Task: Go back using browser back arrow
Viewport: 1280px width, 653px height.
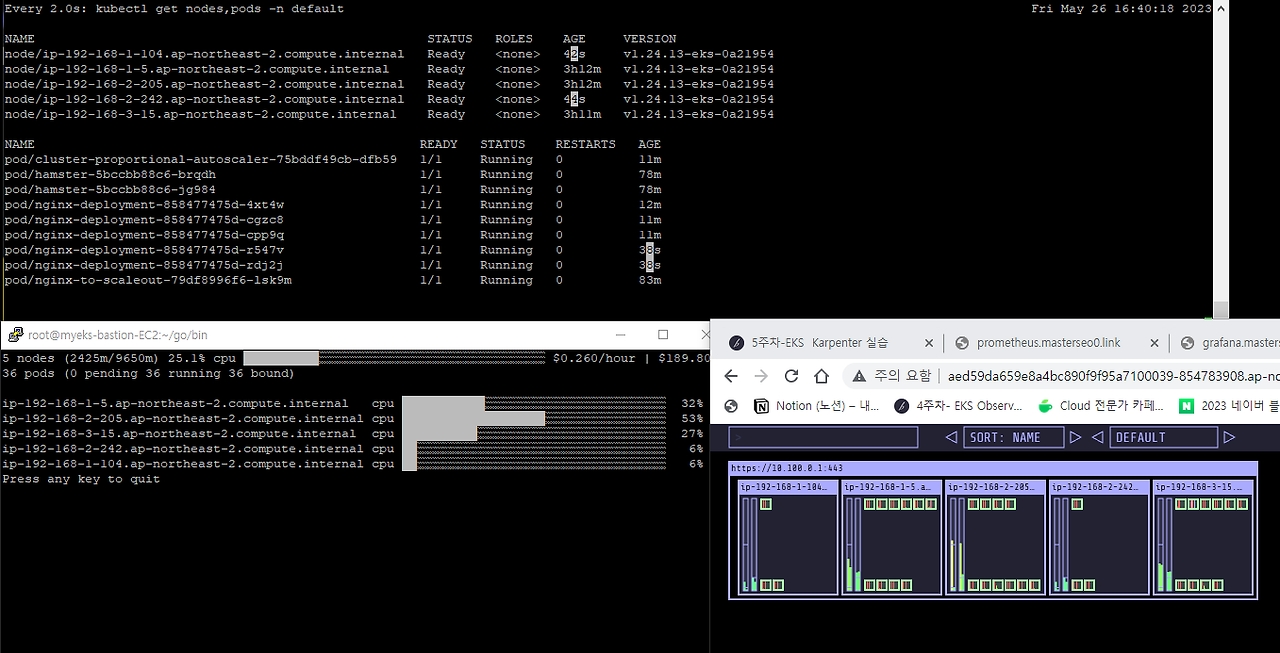Action: tap(730, 376)
